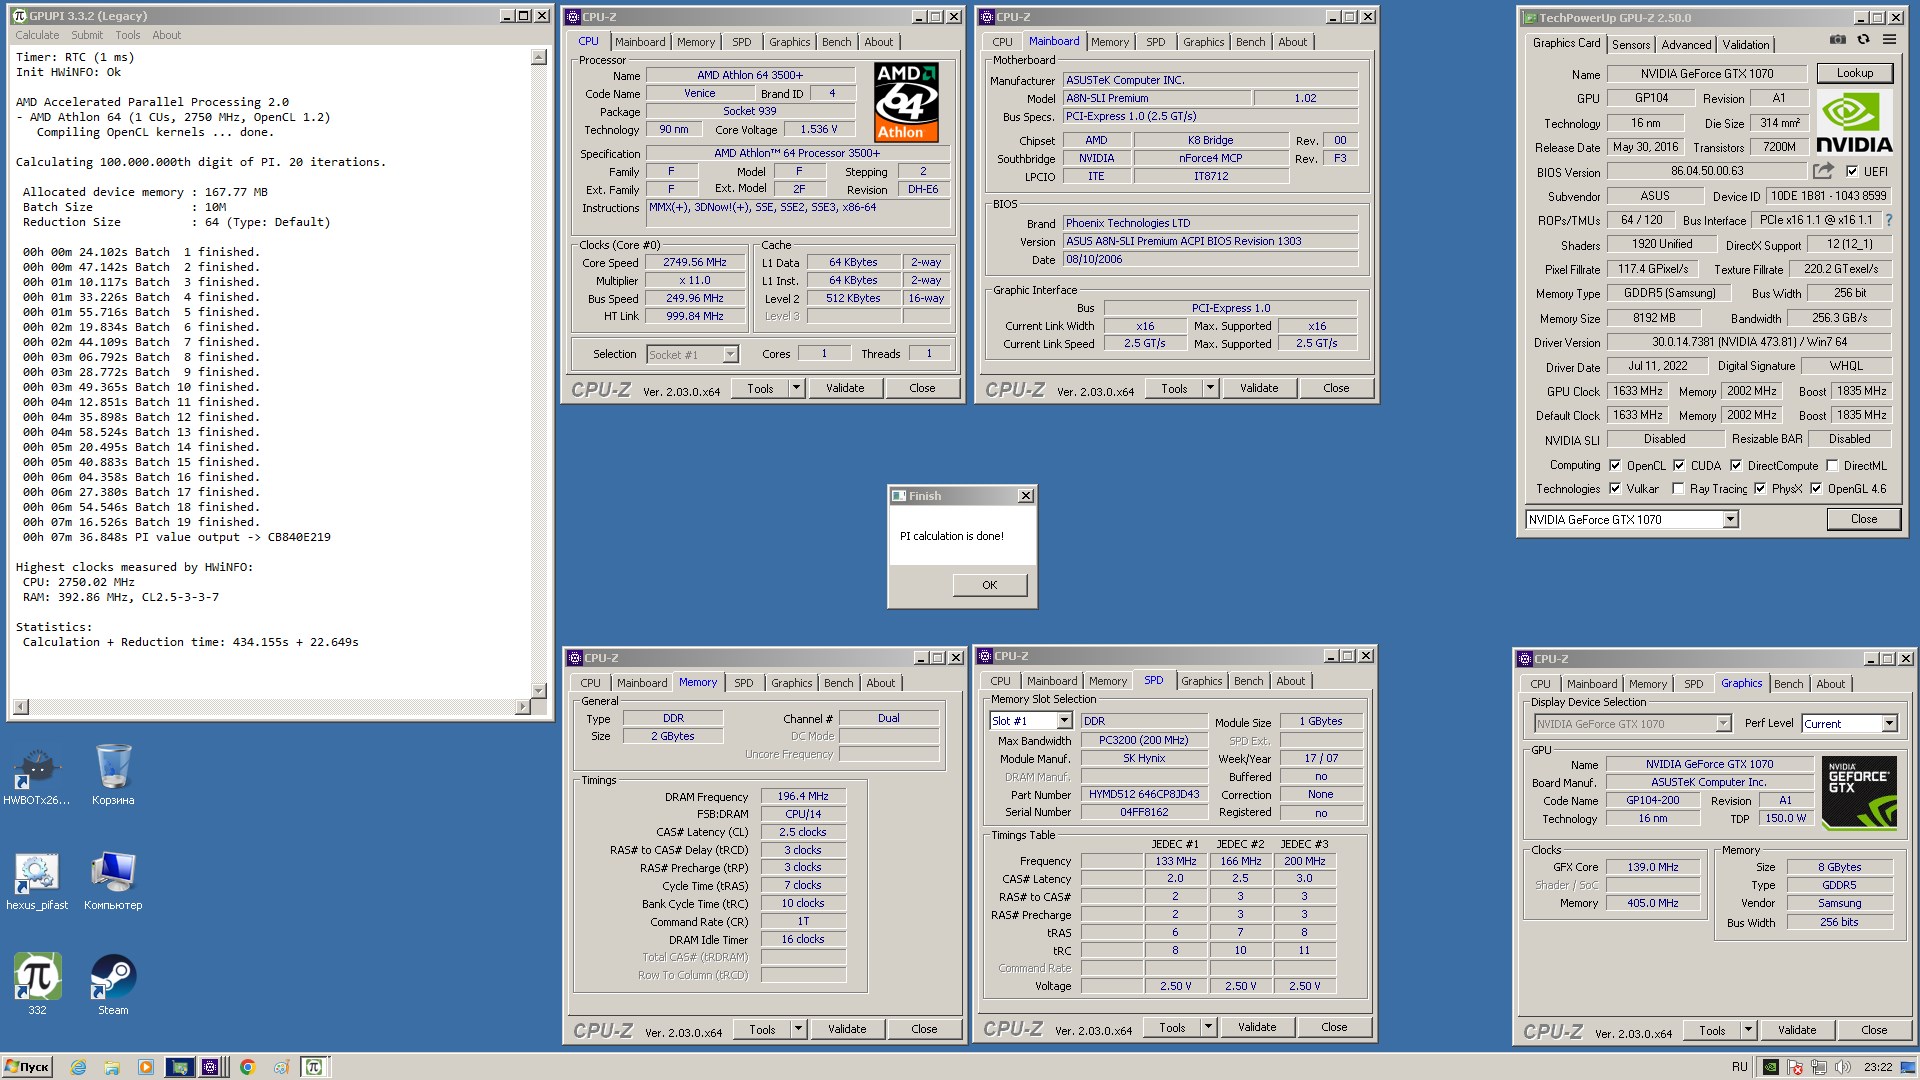The image size is (1920, 1080).
Task: Toggle the OpenGL 4.6 checkbox
Action: [x=1816, y=488]
